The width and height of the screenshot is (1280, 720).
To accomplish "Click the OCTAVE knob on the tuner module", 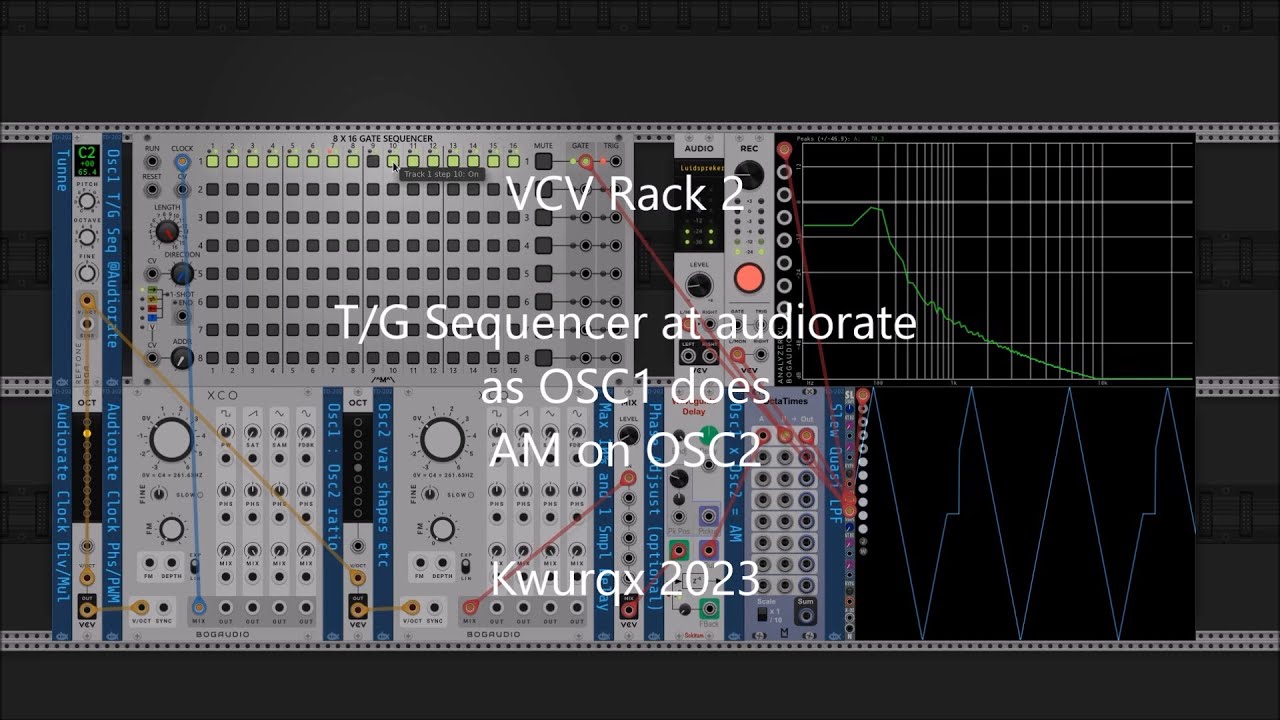I will 87,237.
